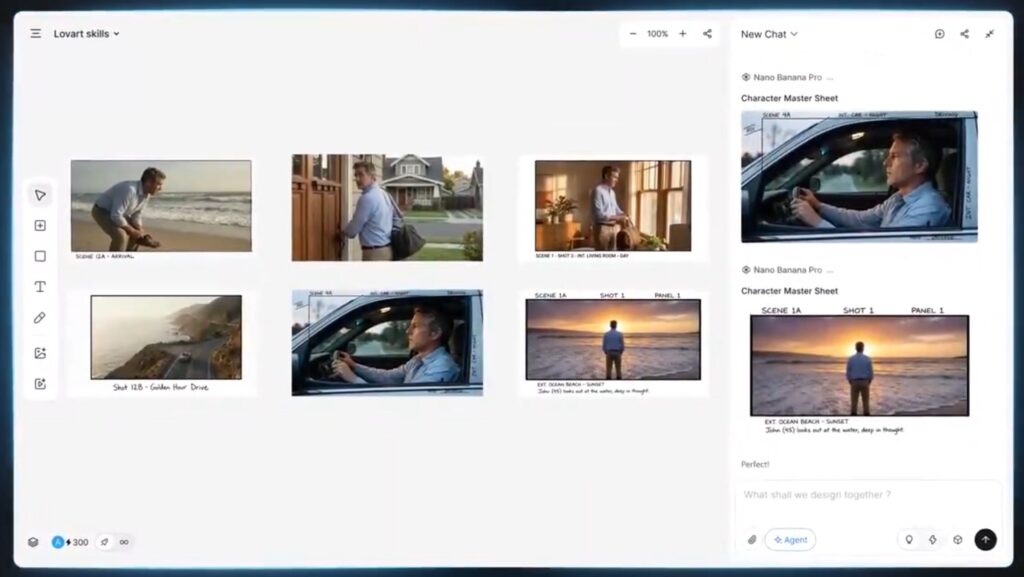Select the Golden Hour Drive storyboard image
Viewport: 1024px width, 577px height.
coord(166,337)
